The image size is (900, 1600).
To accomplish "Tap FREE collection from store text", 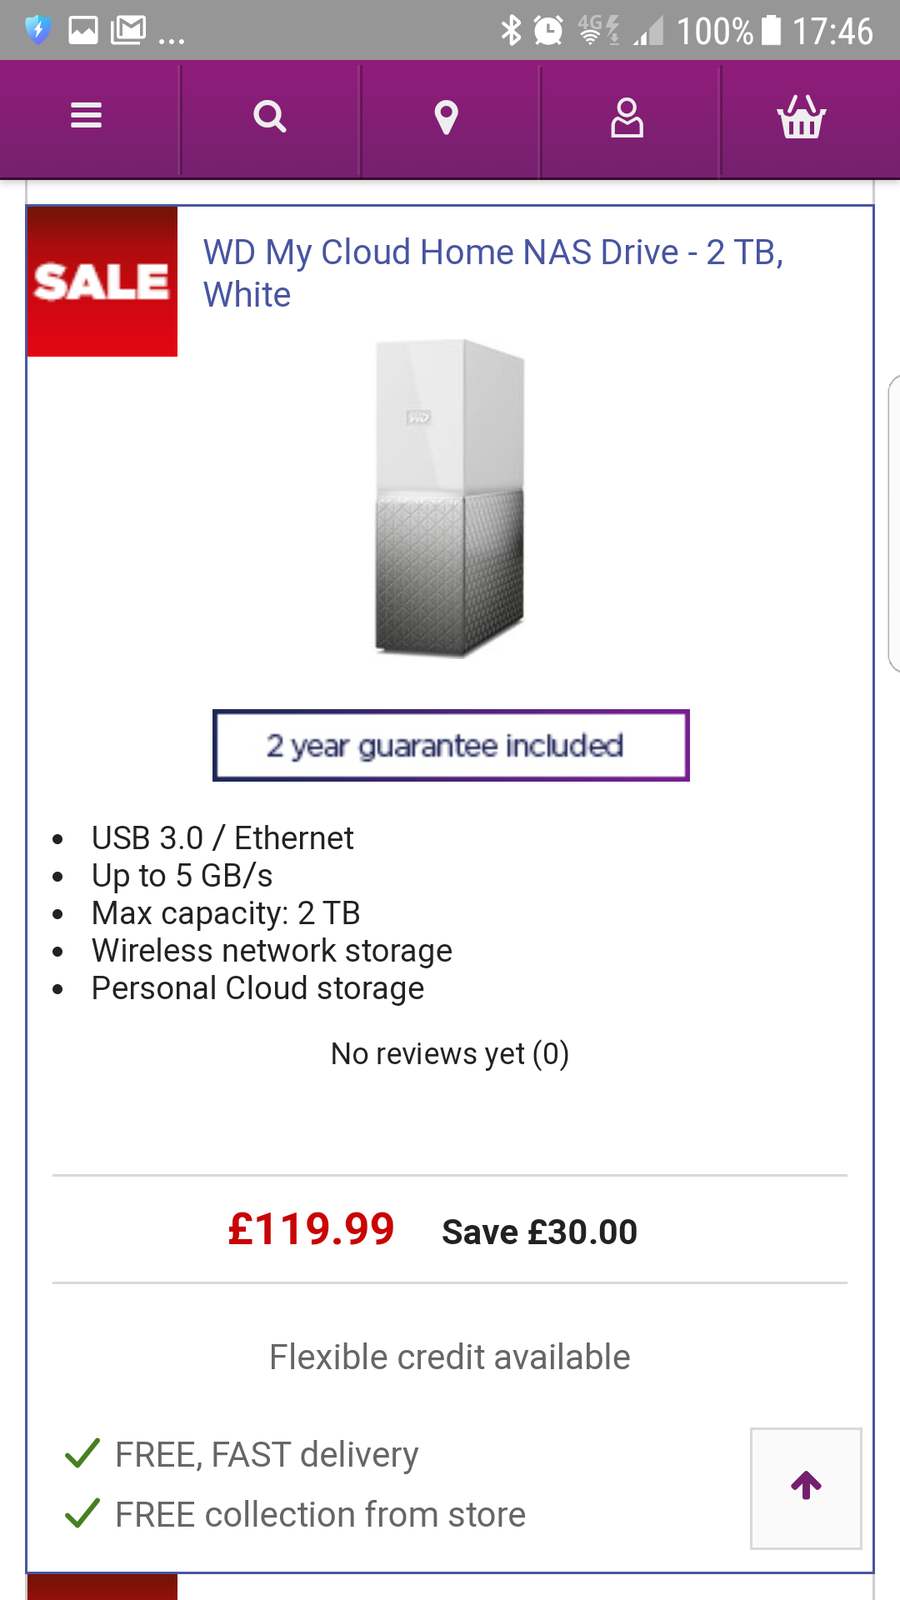I will click(320, 1515).
